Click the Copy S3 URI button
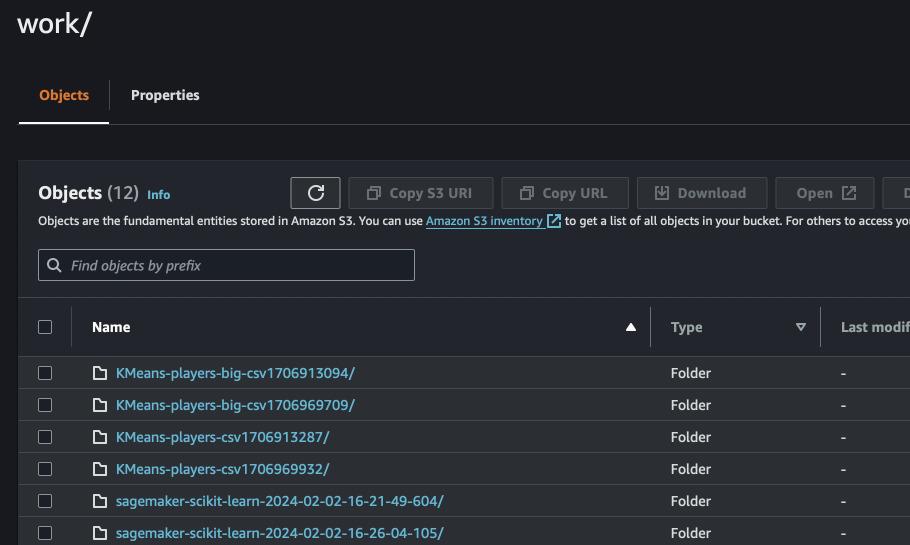910x545 pixels. tap(420, 193)
